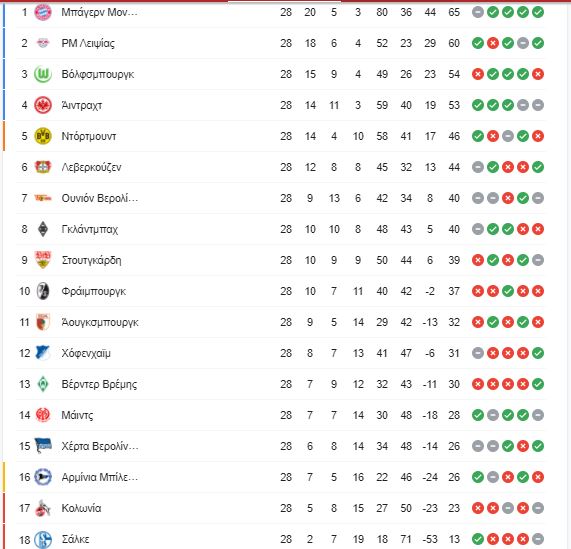Open the Ντόρτμουντ team page
The image size is (571, 549).
pos(89,136)
